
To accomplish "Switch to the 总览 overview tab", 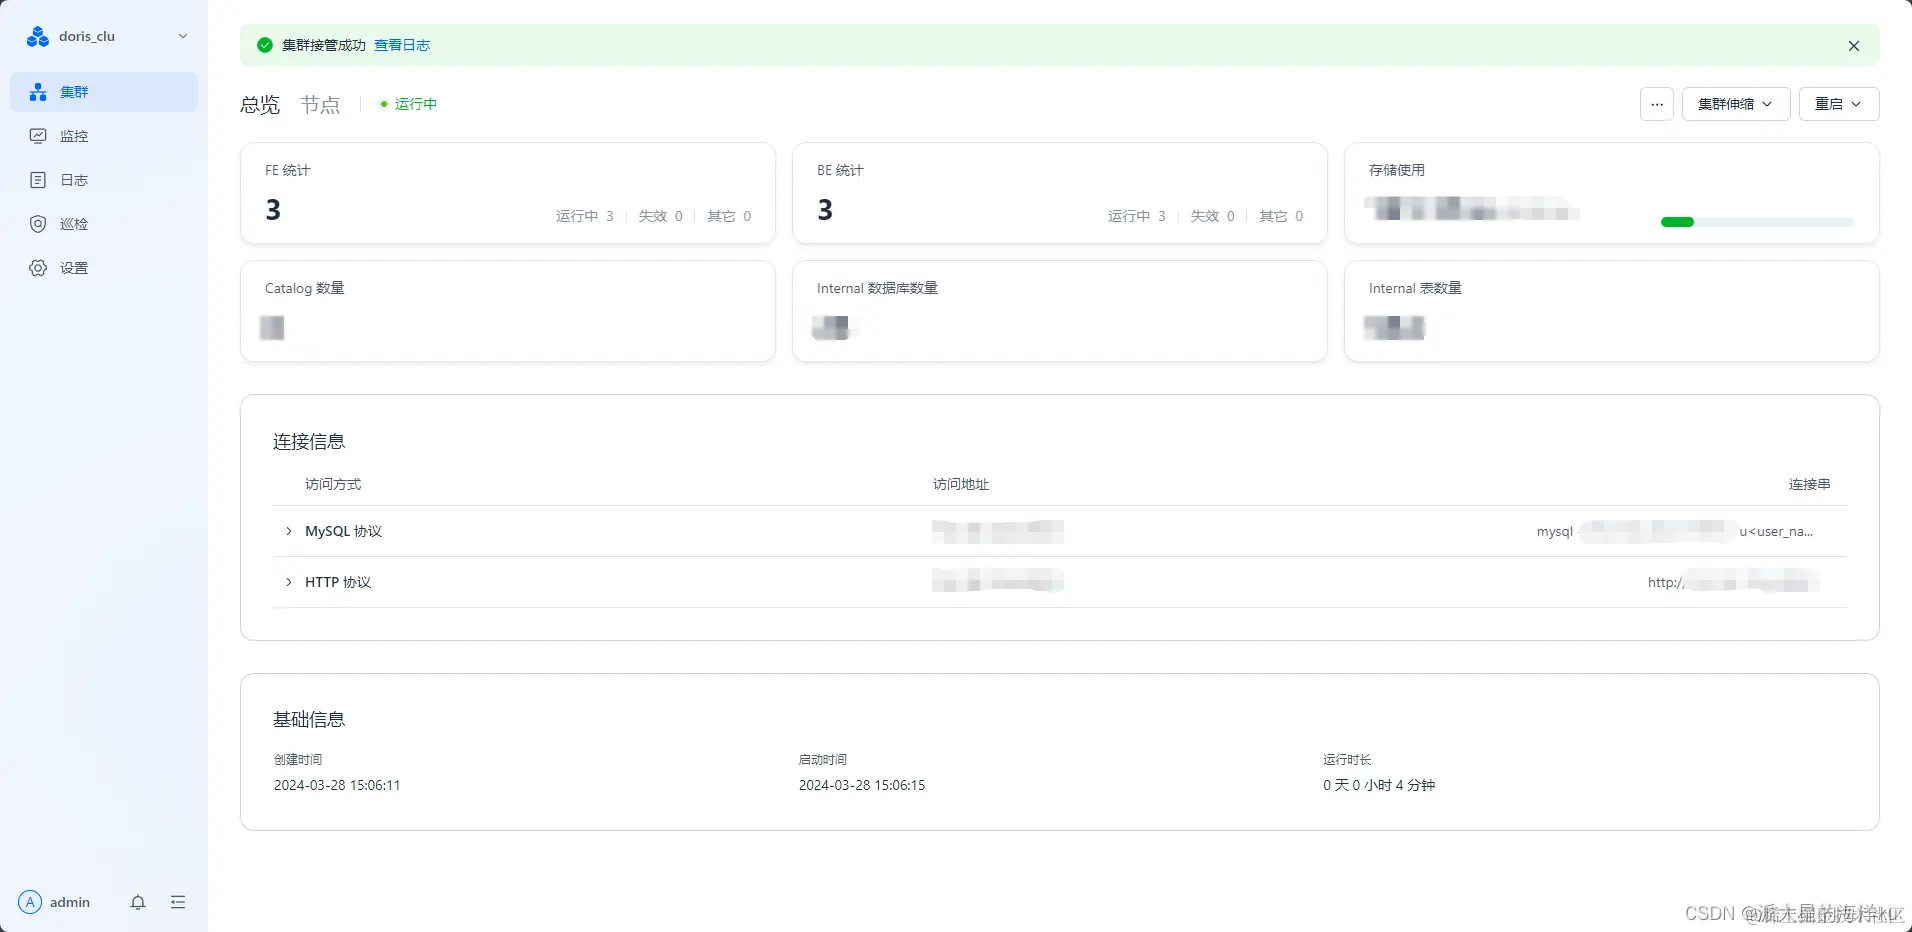I will tap(260, 105).
